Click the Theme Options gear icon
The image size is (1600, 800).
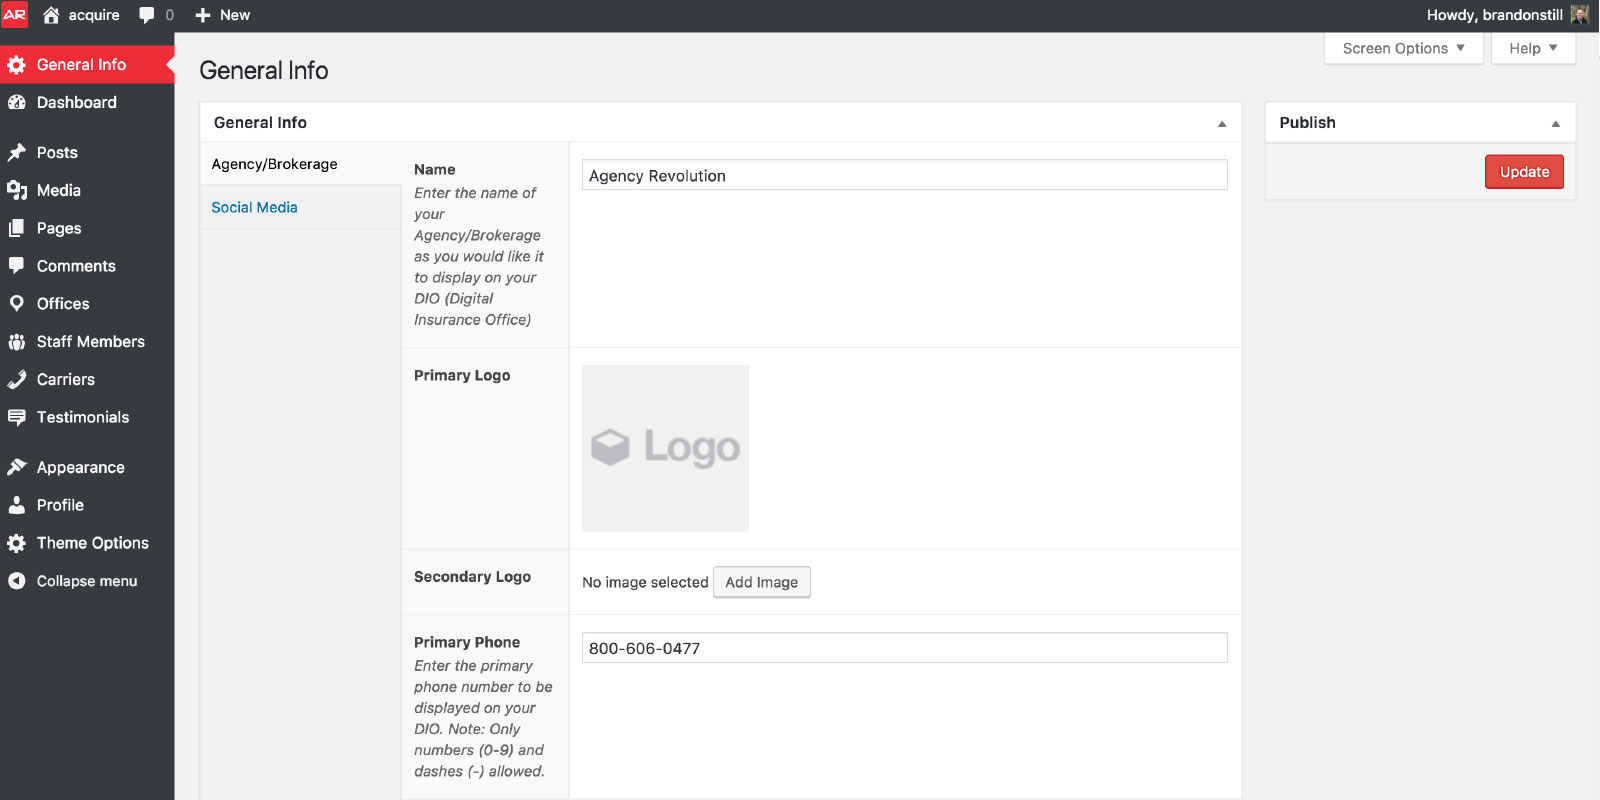[16, 543]
